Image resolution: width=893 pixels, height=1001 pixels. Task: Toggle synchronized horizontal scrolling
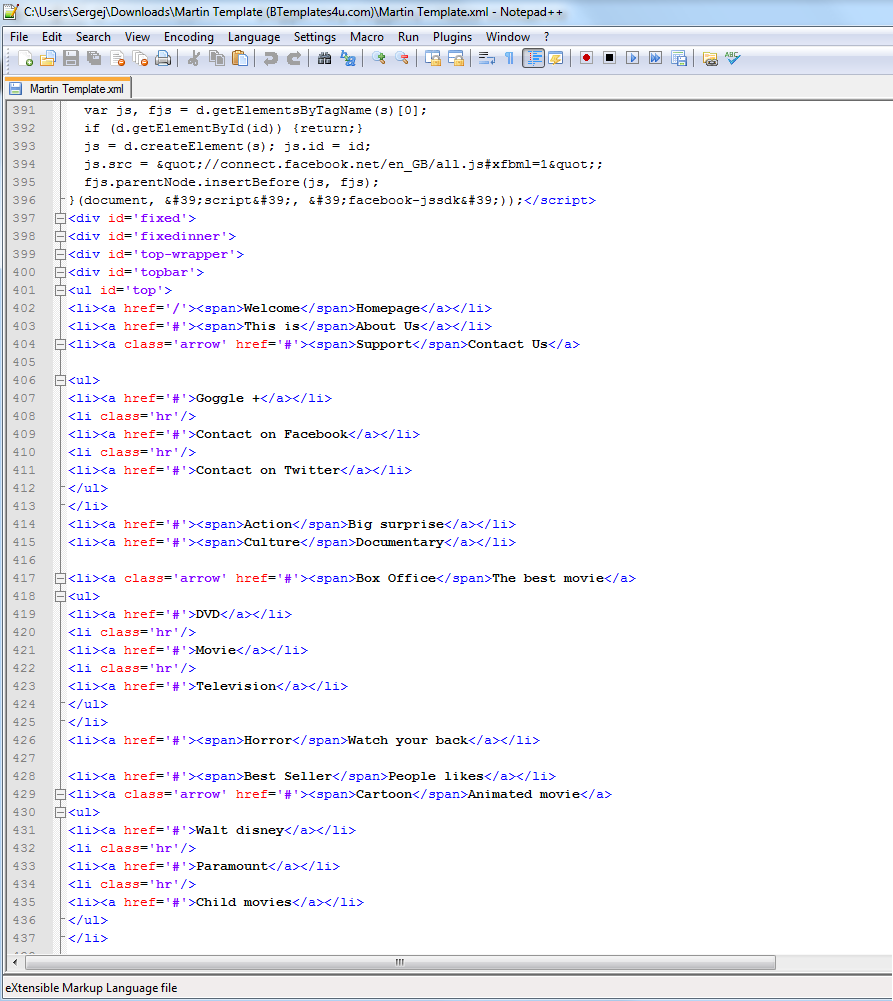456,59
